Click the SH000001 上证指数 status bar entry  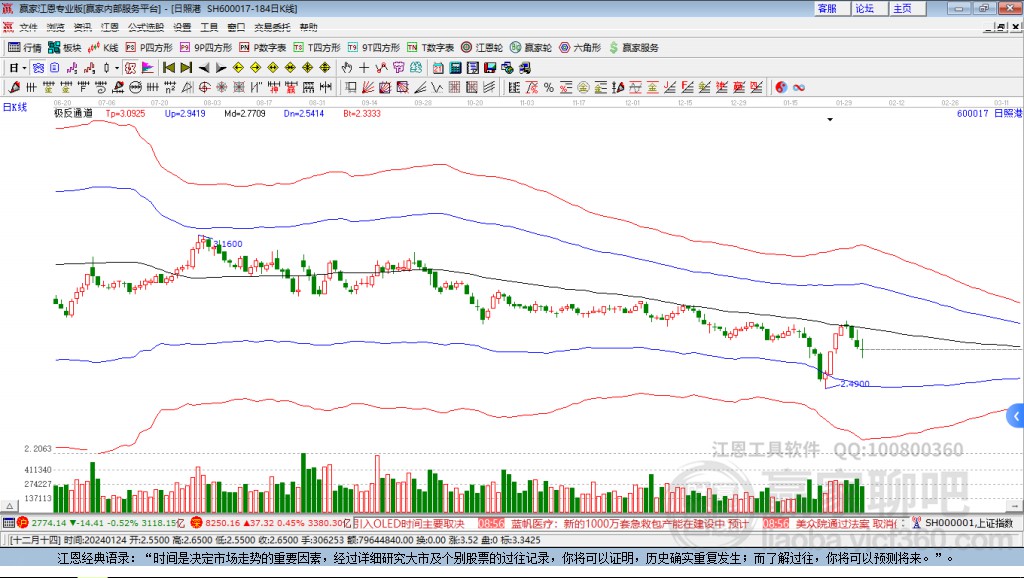pyautogui.click(x=967, y=523)
